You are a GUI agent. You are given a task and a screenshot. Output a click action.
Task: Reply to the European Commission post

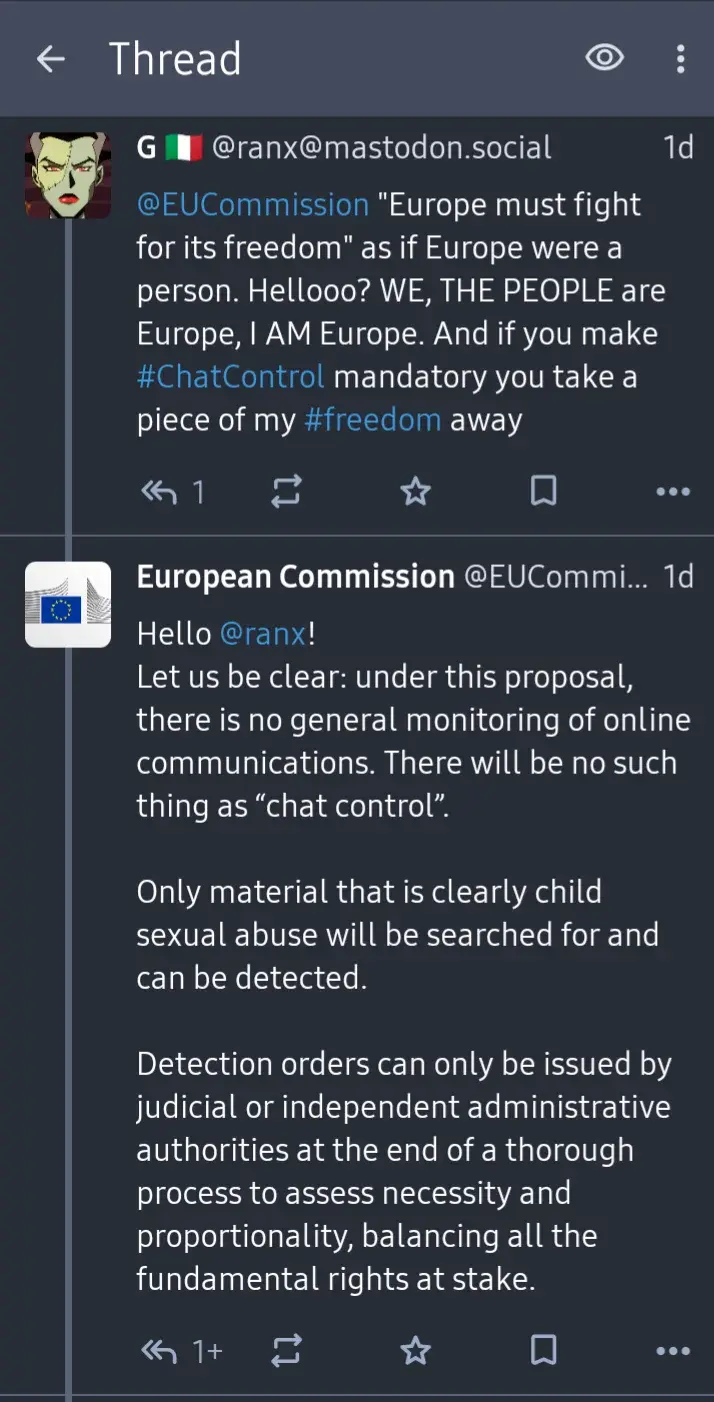tap(160, 1352)
